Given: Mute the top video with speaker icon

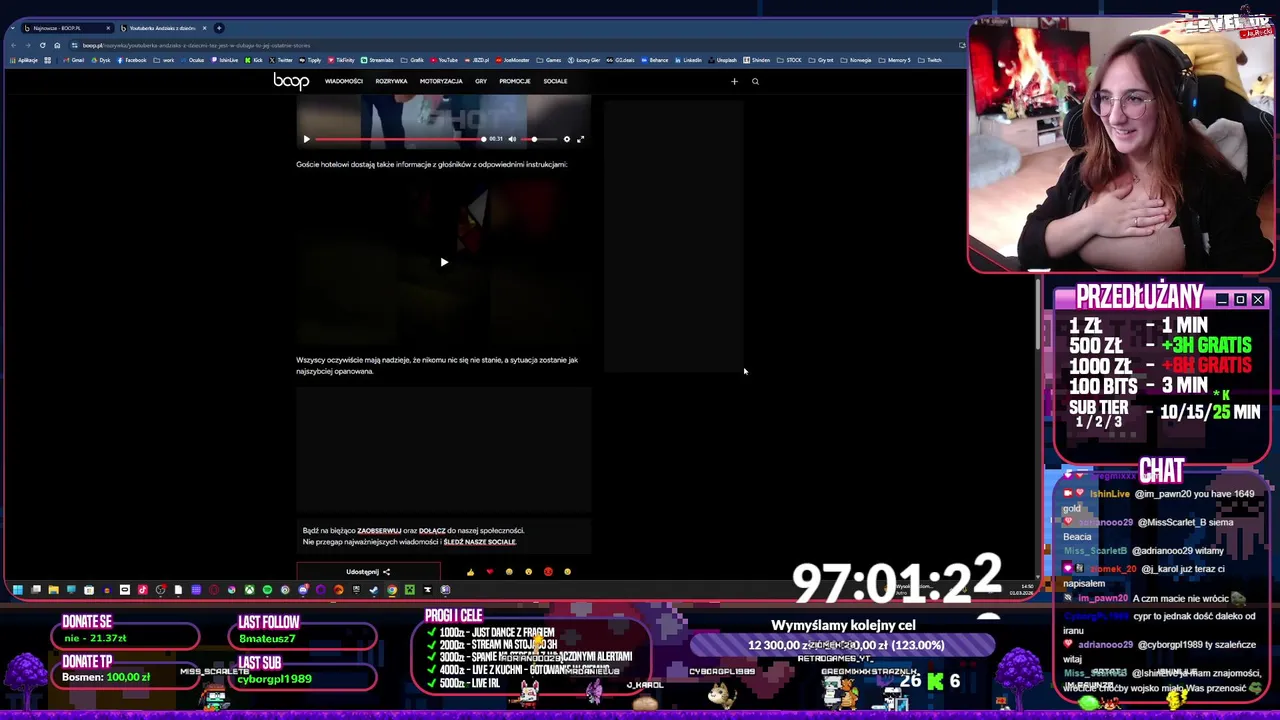Looking at the screenshot, I should click(x=512, y=139).
